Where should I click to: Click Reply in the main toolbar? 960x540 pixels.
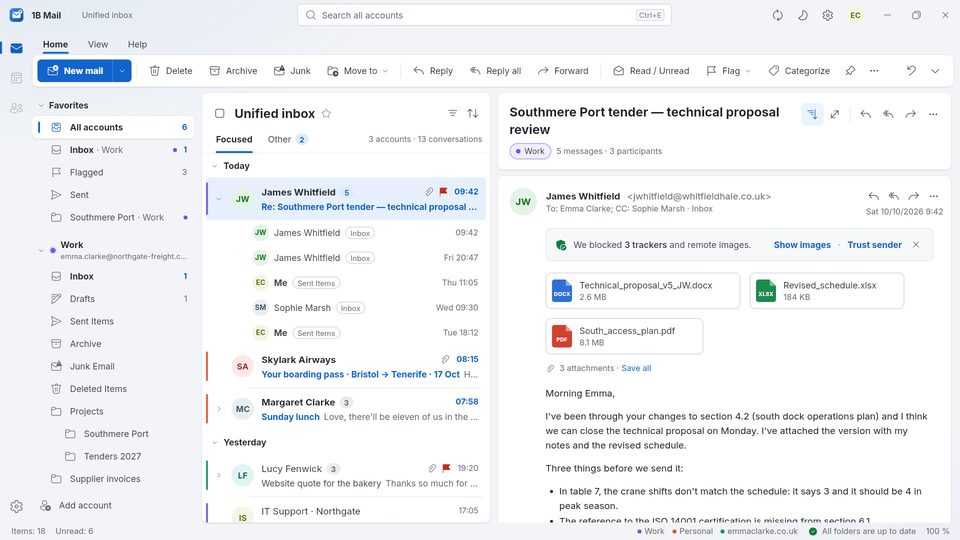click(433, 71)
